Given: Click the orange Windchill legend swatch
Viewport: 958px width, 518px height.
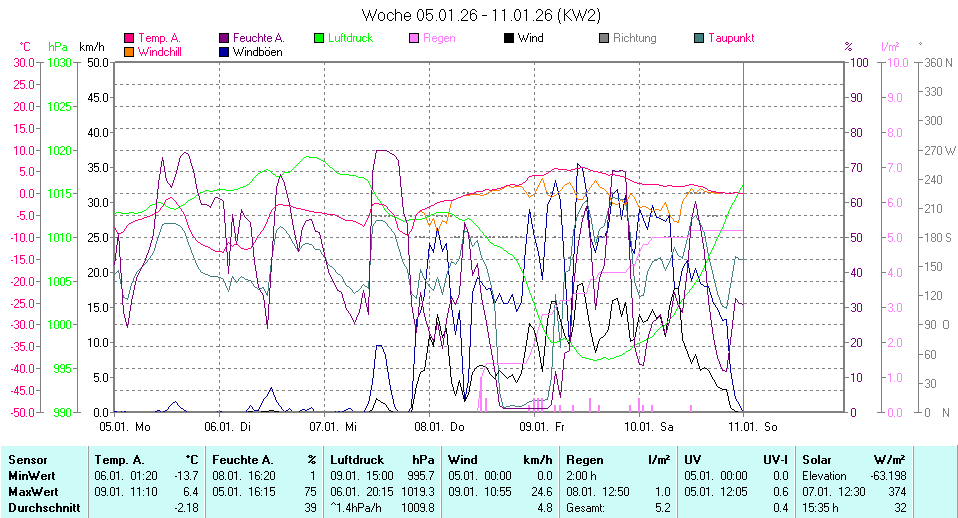Looking at the screenshot, I should click(x=129, y=52).
